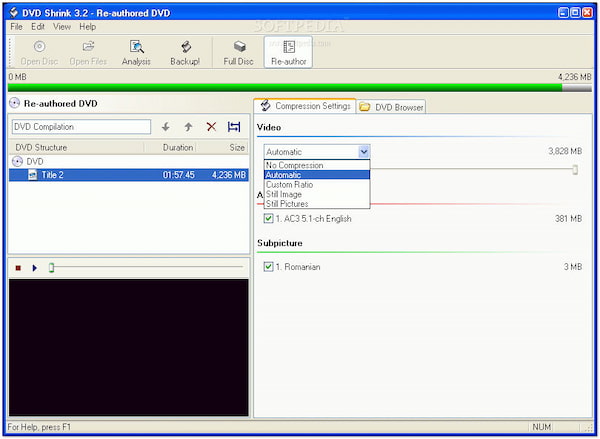Select the Re-author mode button
The image size is (600, 439).
[x=289, y=52]
